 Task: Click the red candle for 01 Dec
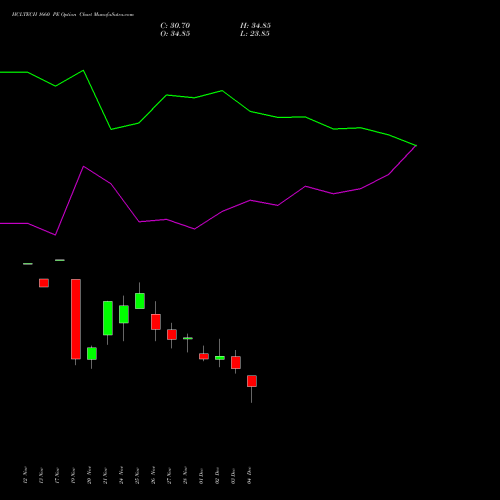pyautogui.click(x=204, y=356)
